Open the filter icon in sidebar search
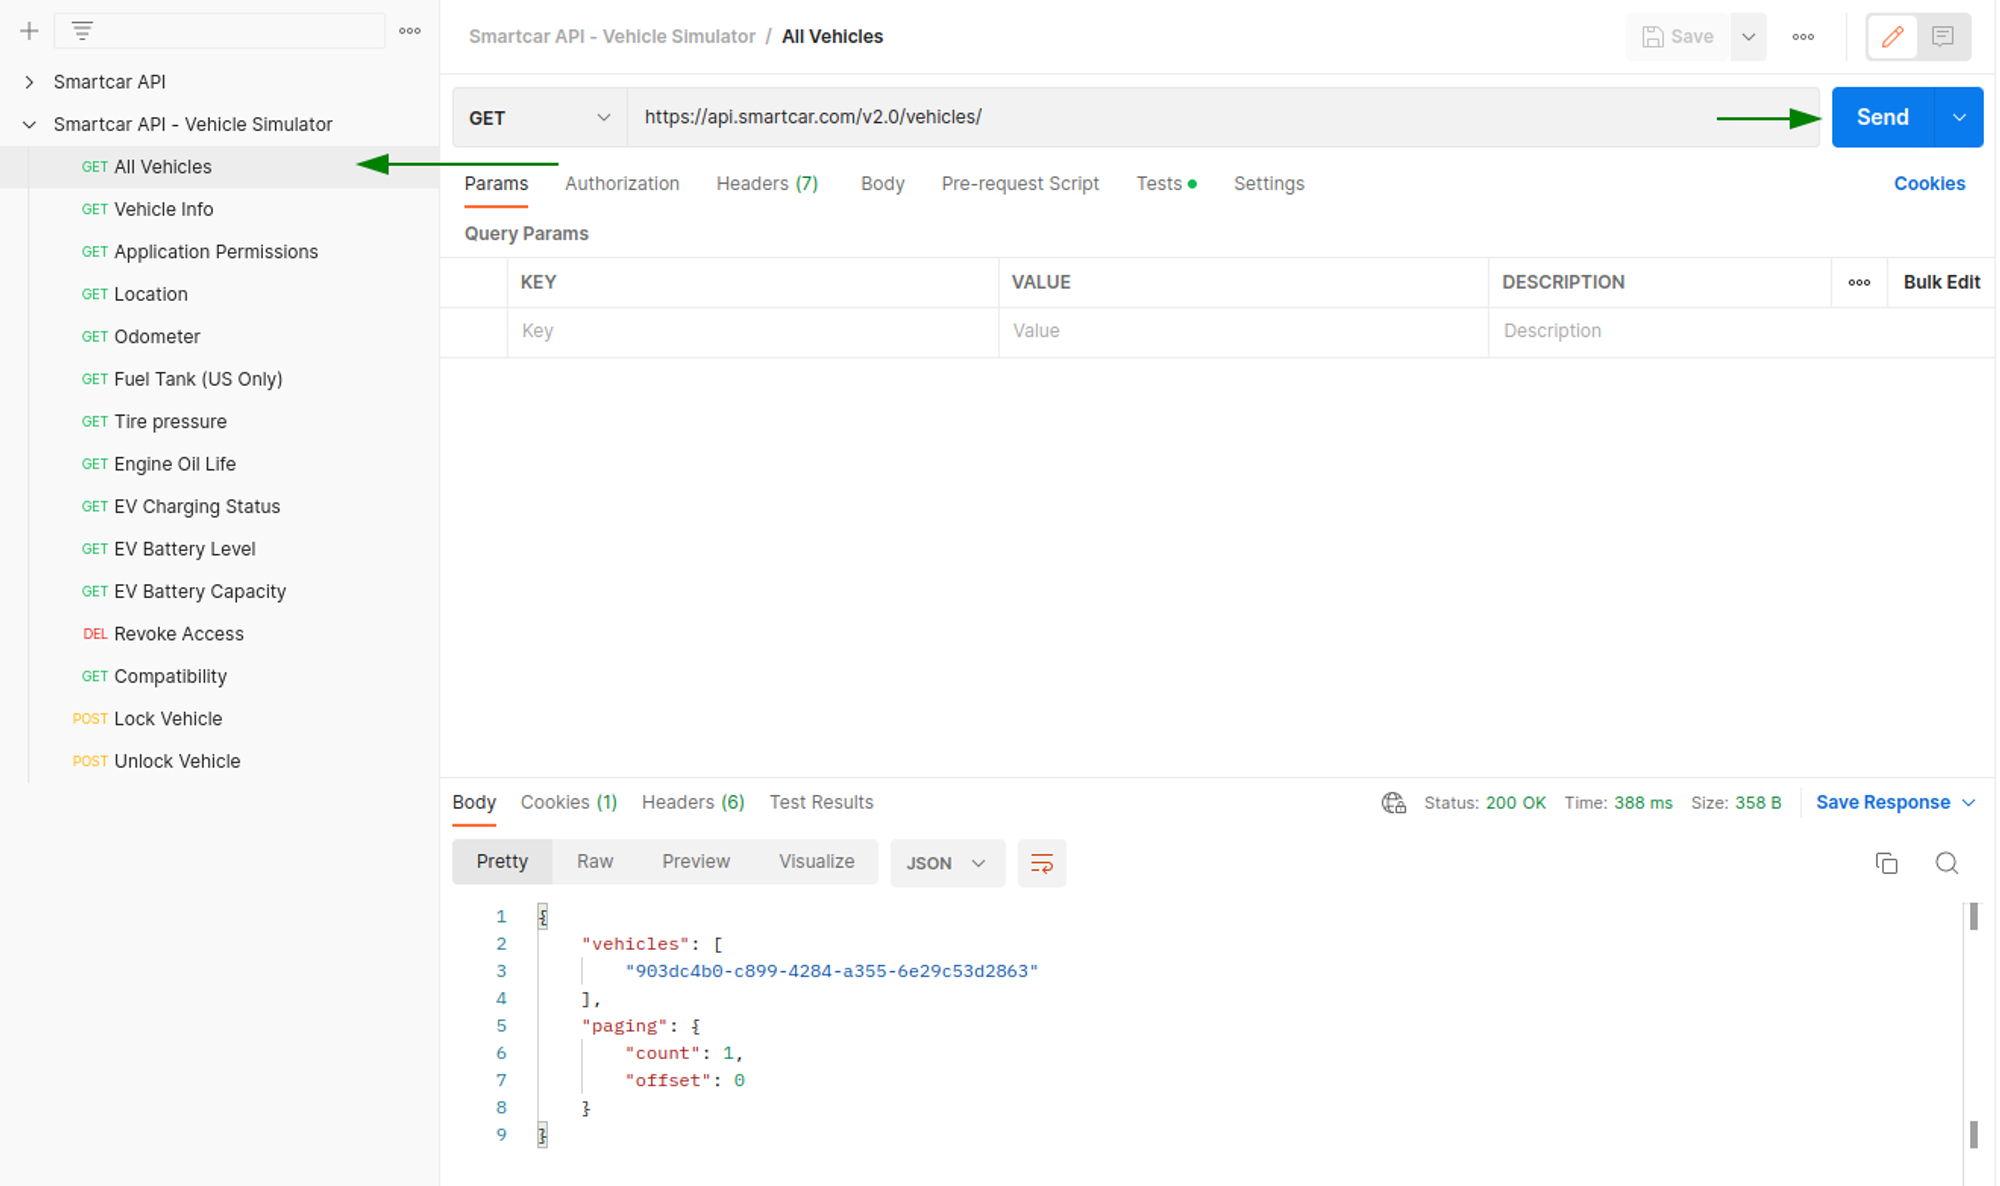This screenshot has height=1186, width=2000. click(82, 31)
